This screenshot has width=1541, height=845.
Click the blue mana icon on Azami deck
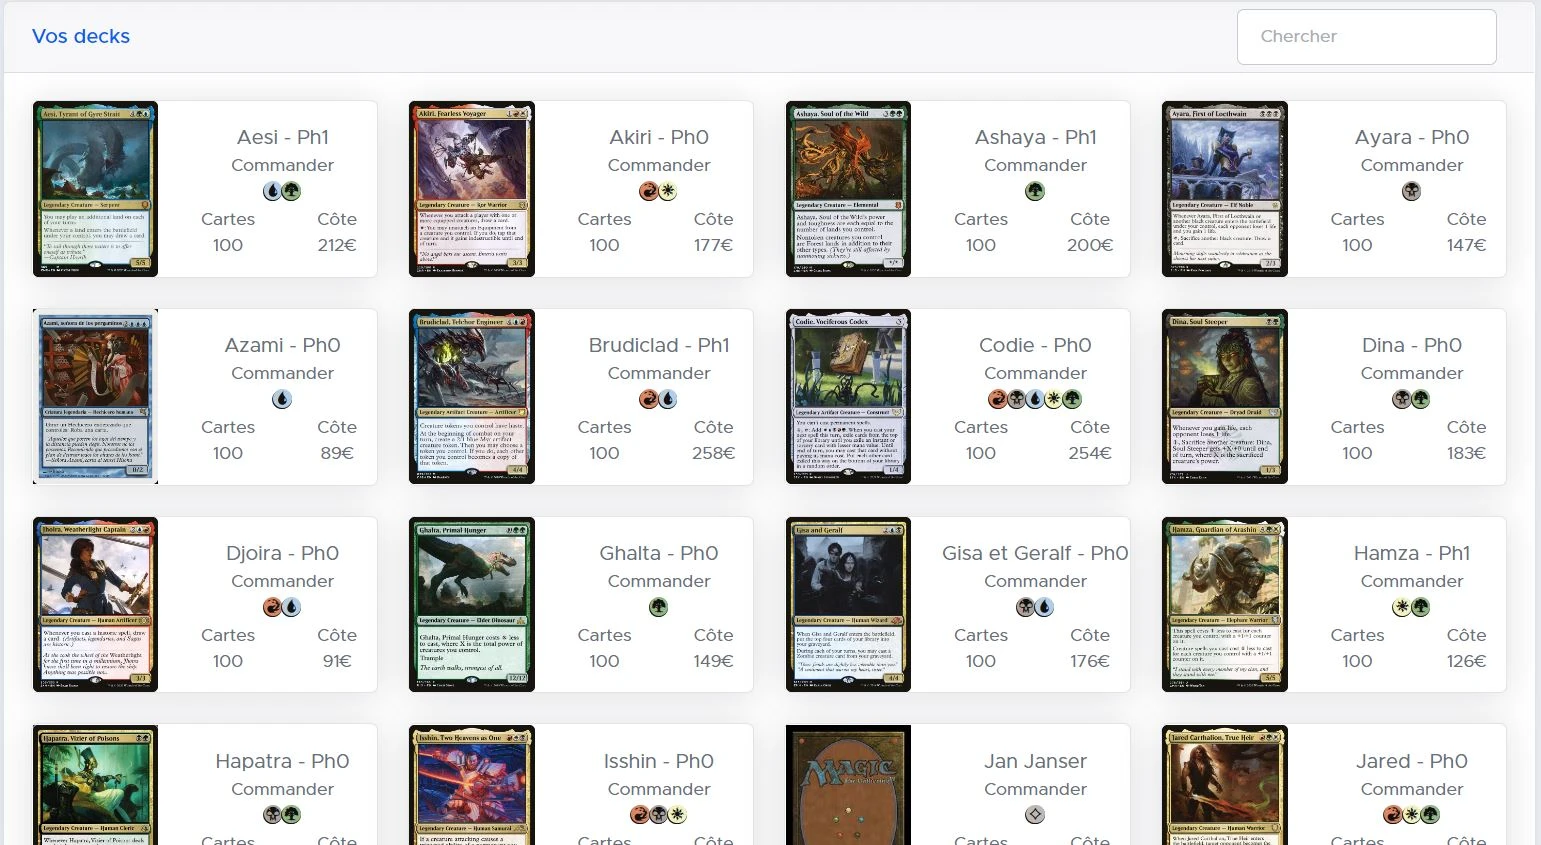282,399
